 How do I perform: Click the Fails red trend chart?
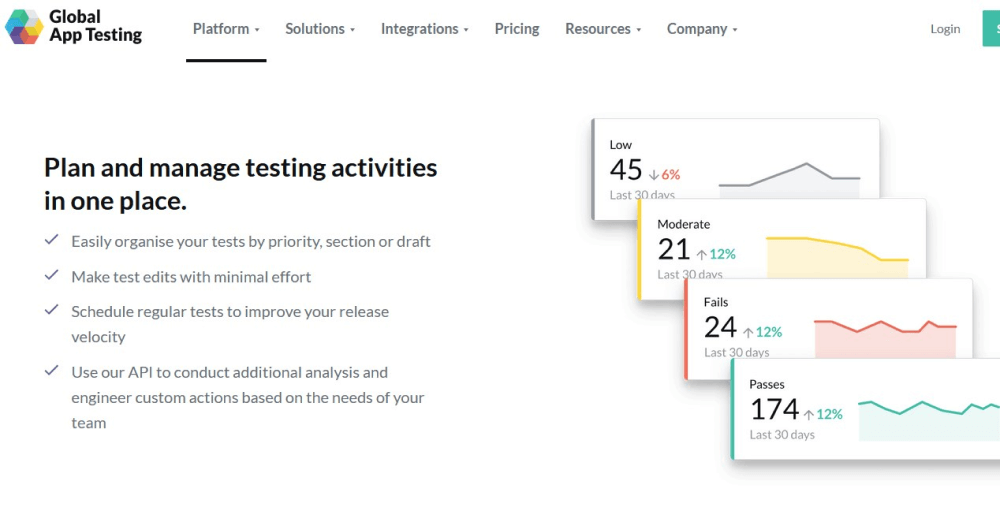click(885, 337)
